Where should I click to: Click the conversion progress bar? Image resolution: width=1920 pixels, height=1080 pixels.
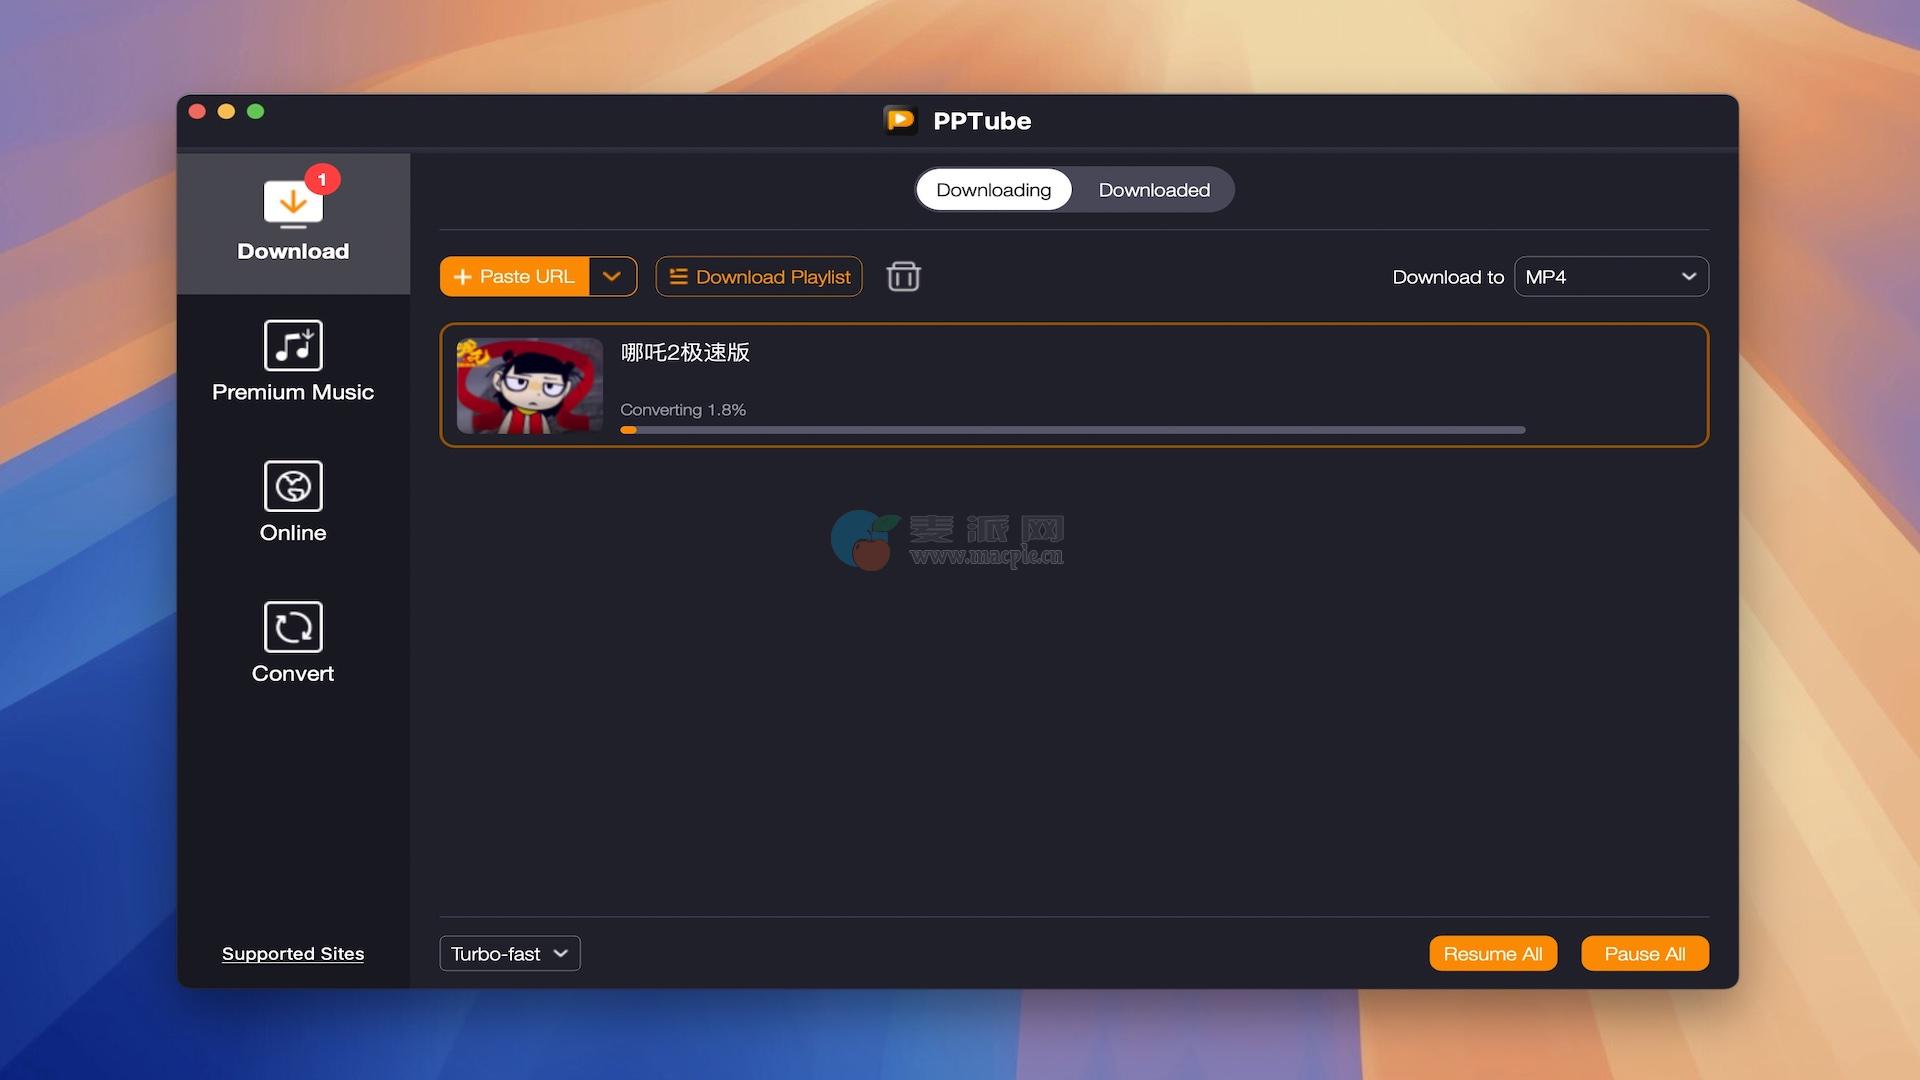(x=1072, y=430)
